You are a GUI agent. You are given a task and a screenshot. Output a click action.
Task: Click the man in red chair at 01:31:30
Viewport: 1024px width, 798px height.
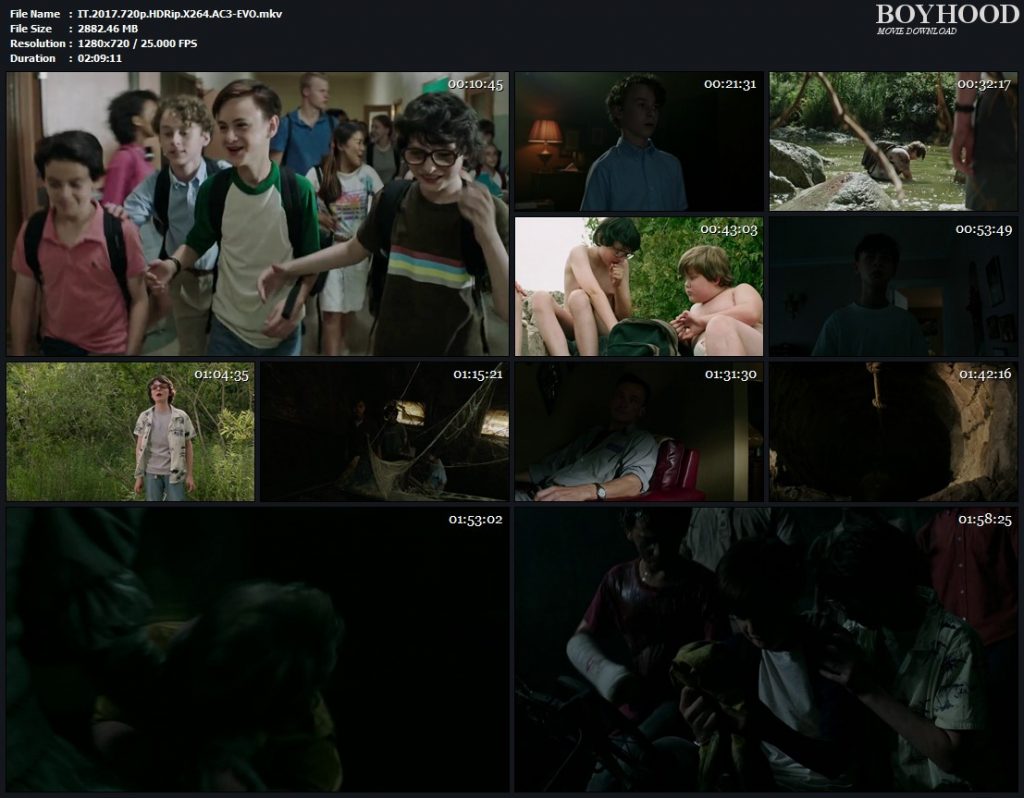[638, 430]
